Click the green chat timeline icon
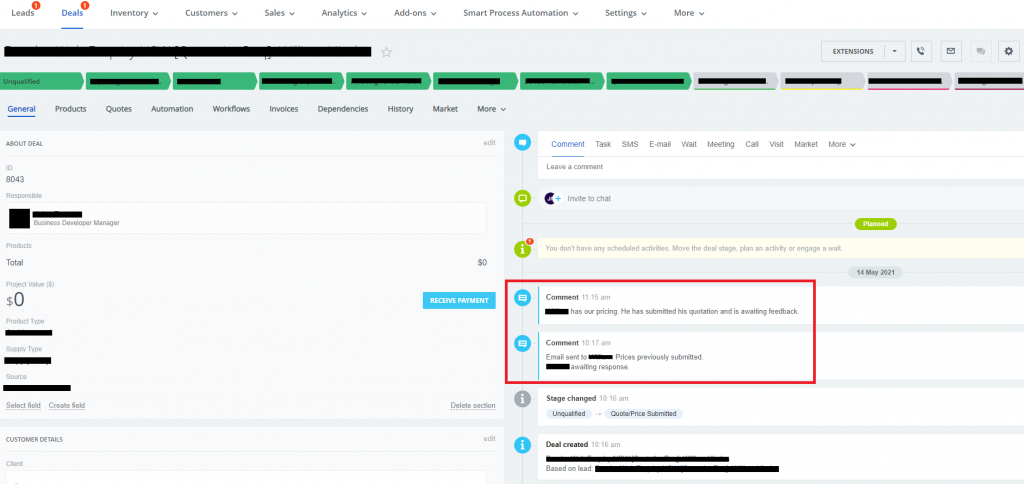The image size is (1024, 484). pyautogui.click(x=521, y=198)
